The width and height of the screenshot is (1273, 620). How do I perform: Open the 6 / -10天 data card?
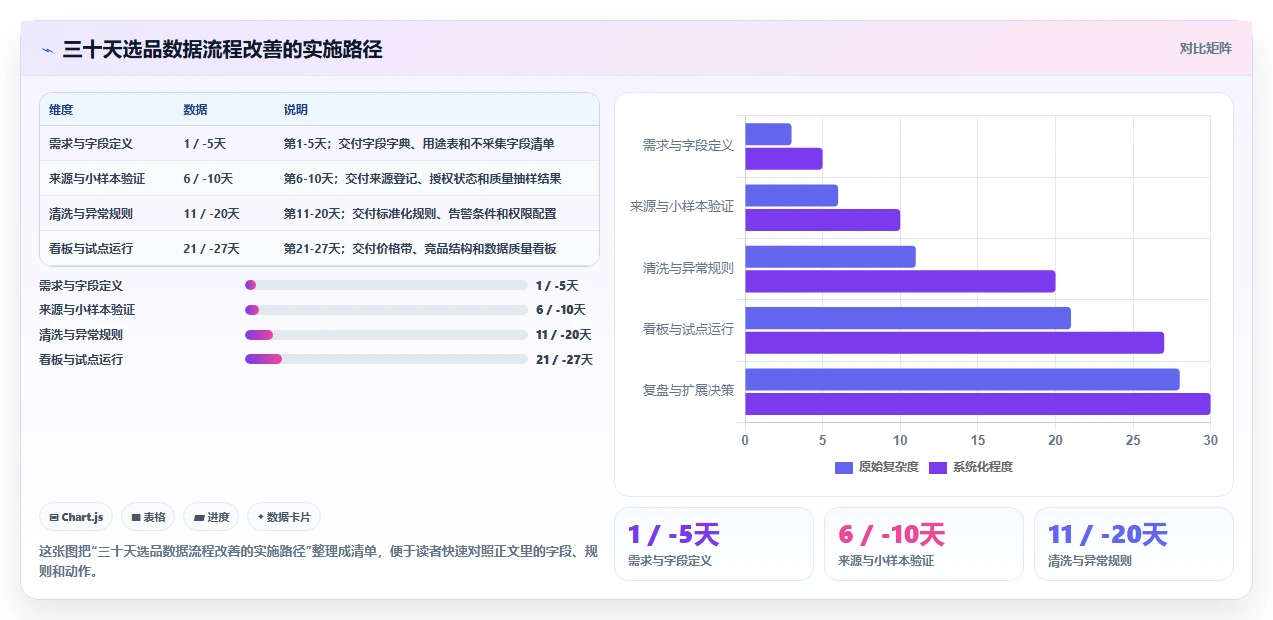point(924,544)
